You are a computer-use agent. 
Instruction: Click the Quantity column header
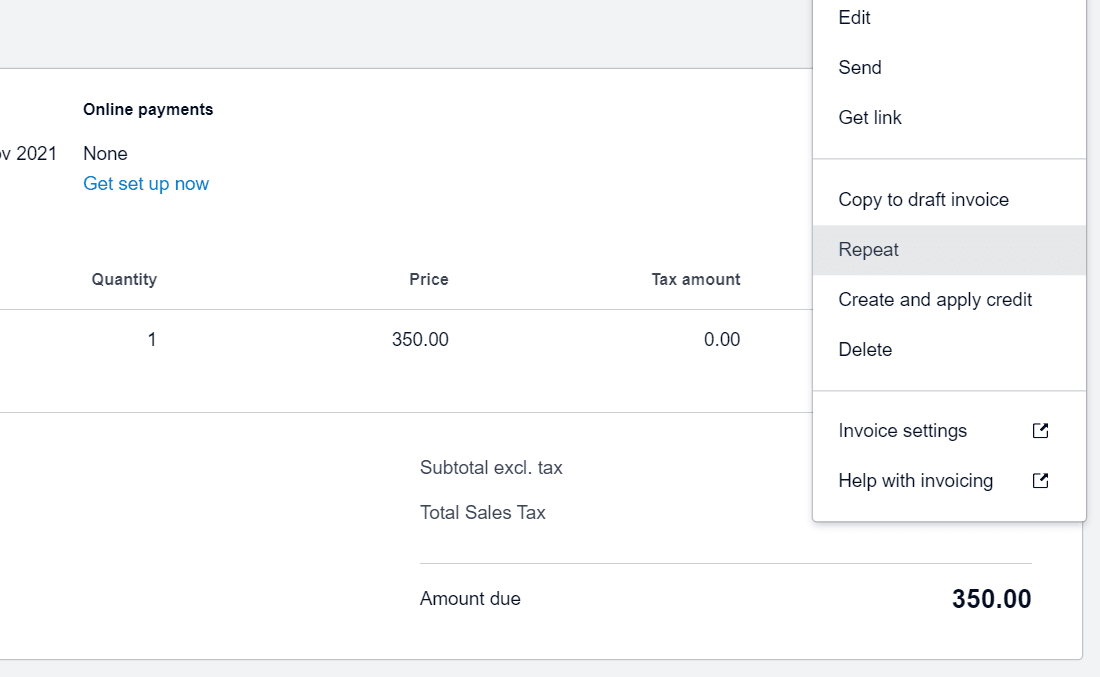(124, 279)
